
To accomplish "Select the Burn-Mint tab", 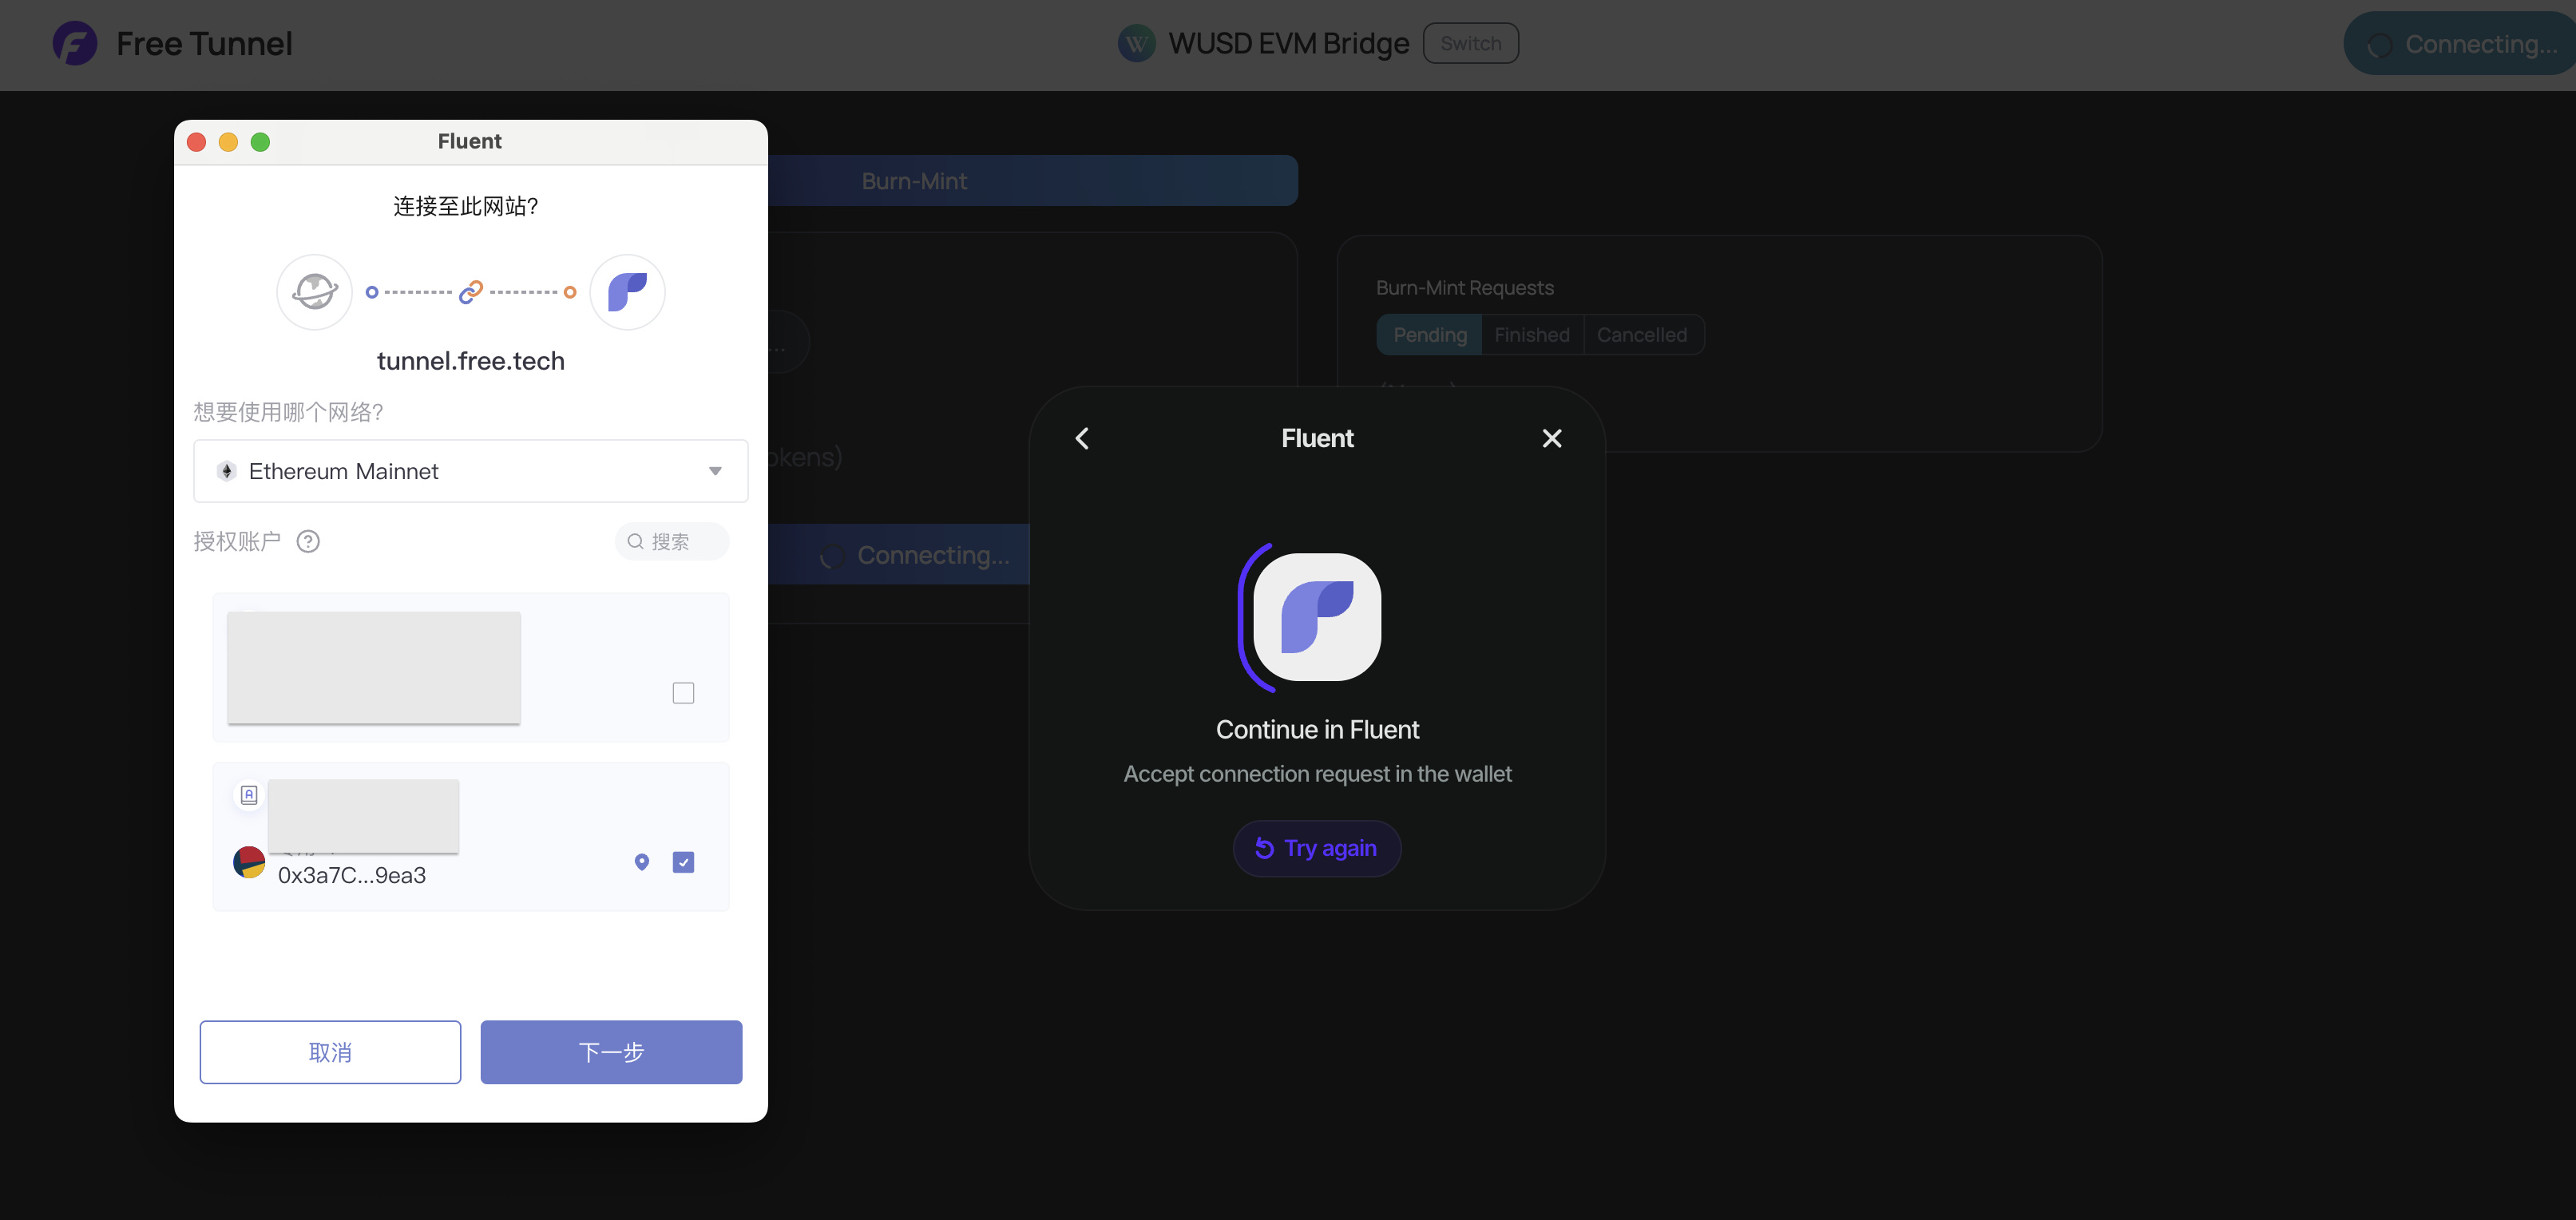I will 914,181.
